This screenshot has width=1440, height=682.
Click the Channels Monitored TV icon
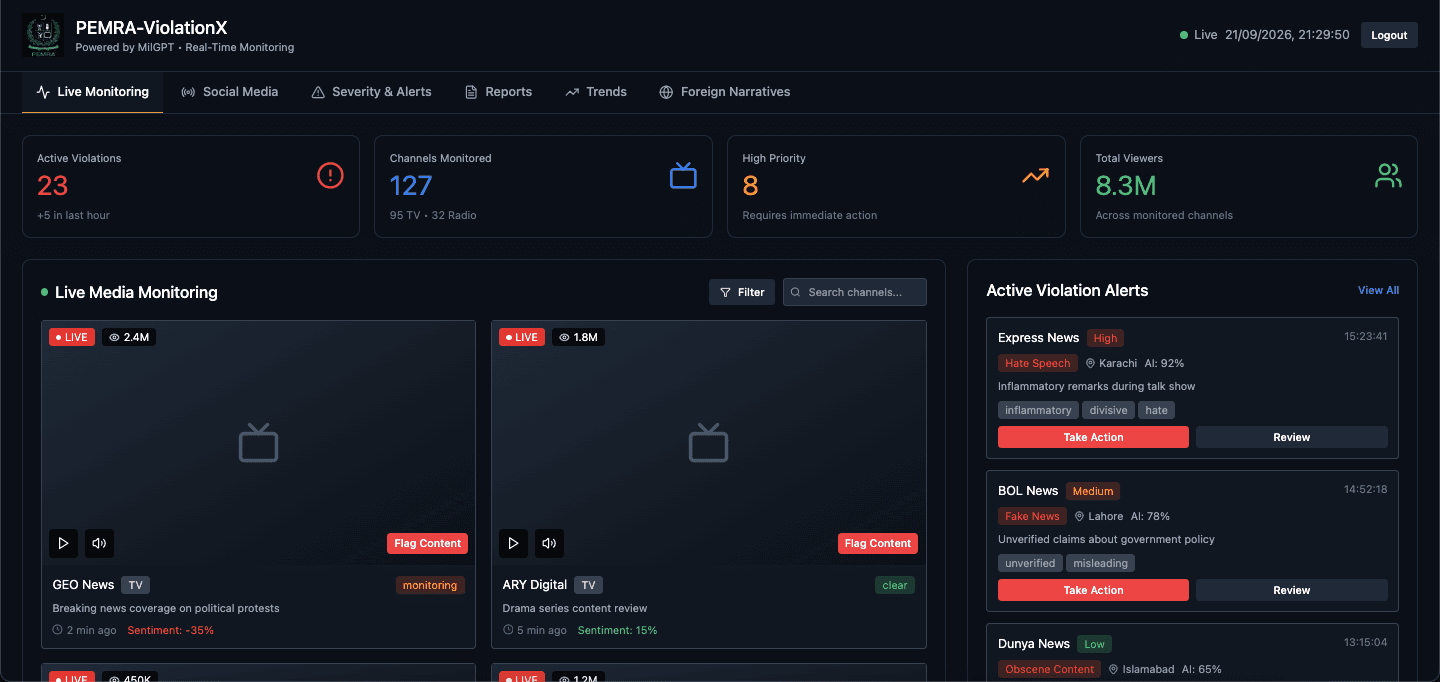(x=683, y=176)
